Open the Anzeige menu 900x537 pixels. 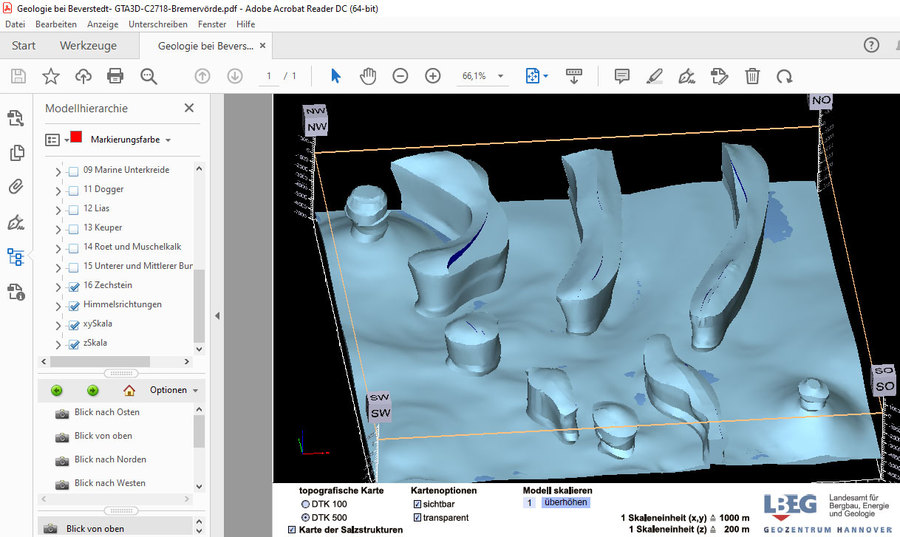point(101,24)
